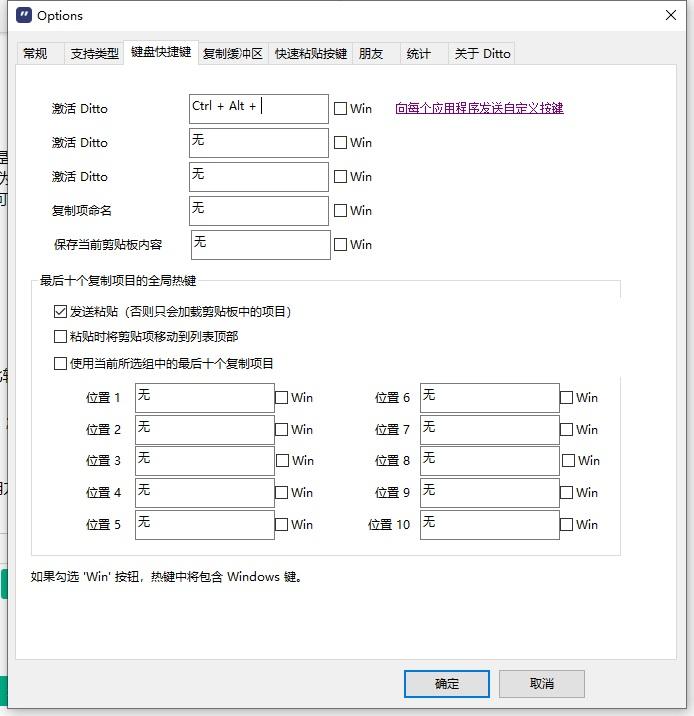Open 向每个应用程序发送自定义按键 link
Image resolution: width=694 pixels, height=716 pixels.
click(479, 108)
